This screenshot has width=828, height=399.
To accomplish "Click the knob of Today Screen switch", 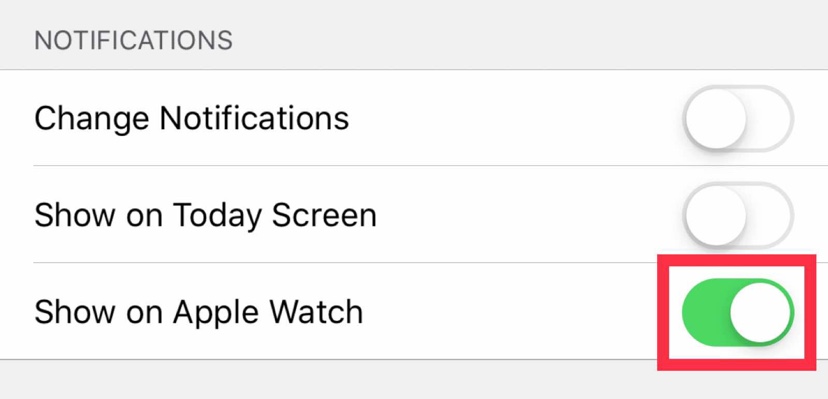I will point(715,214).
